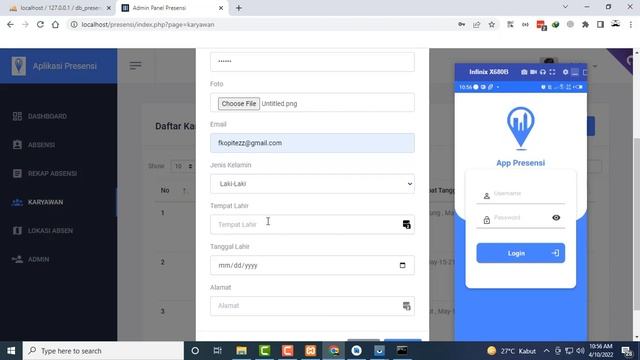This screenshot has width=640, height=360.
Task: Click the Username field in phone app
Action: coord(521,195)
